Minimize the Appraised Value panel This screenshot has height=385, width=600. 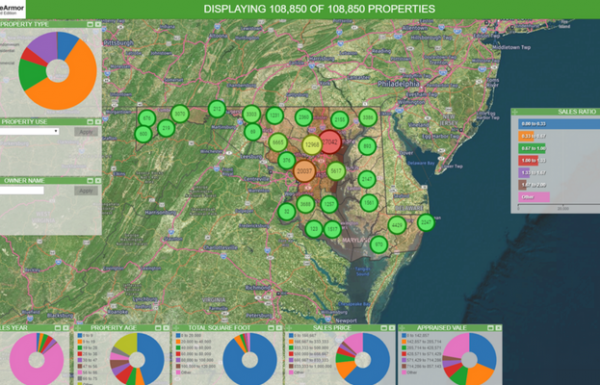(x=490, y=328)
